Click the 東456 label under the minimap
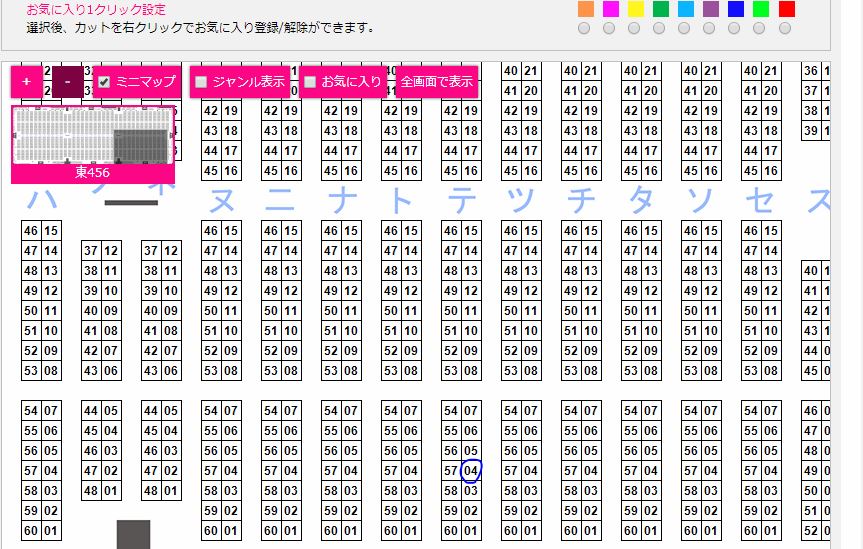This screenshot has height=549, width=863. [x=92, y=172]
